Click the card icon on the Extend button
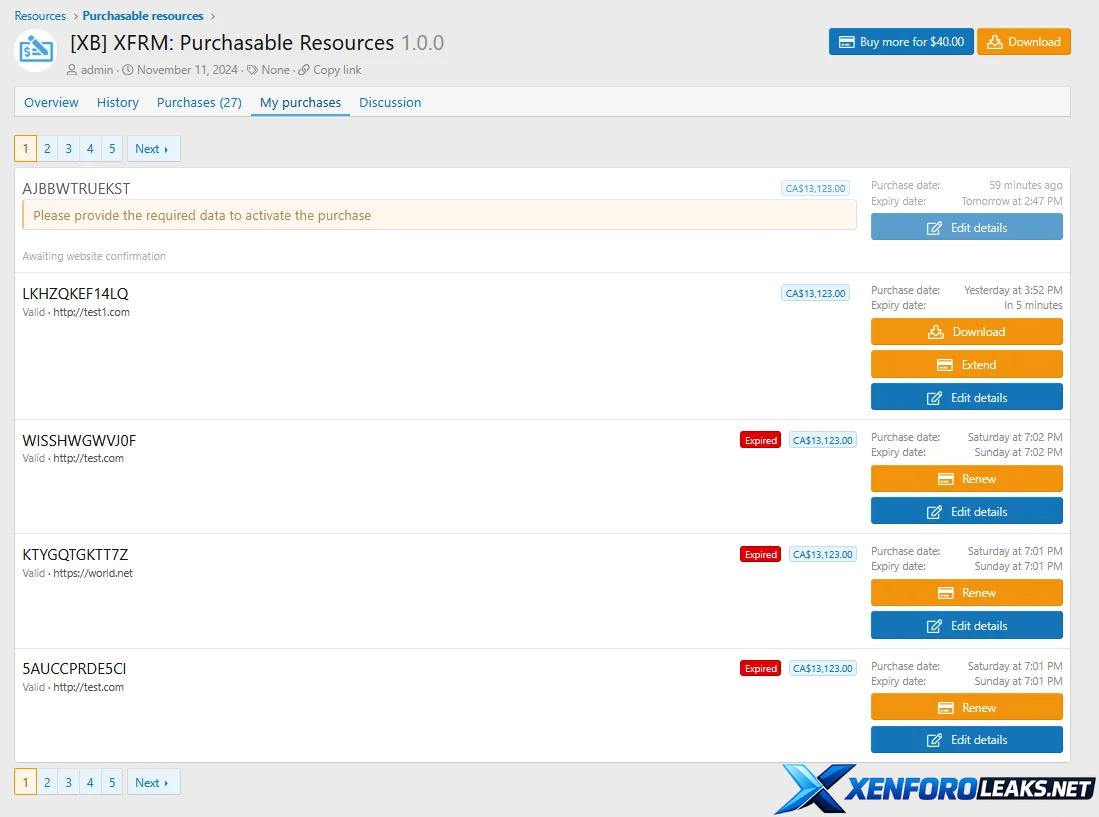Image resolution: width=1099 pixels, height=817 pixels. coord(944,365)
